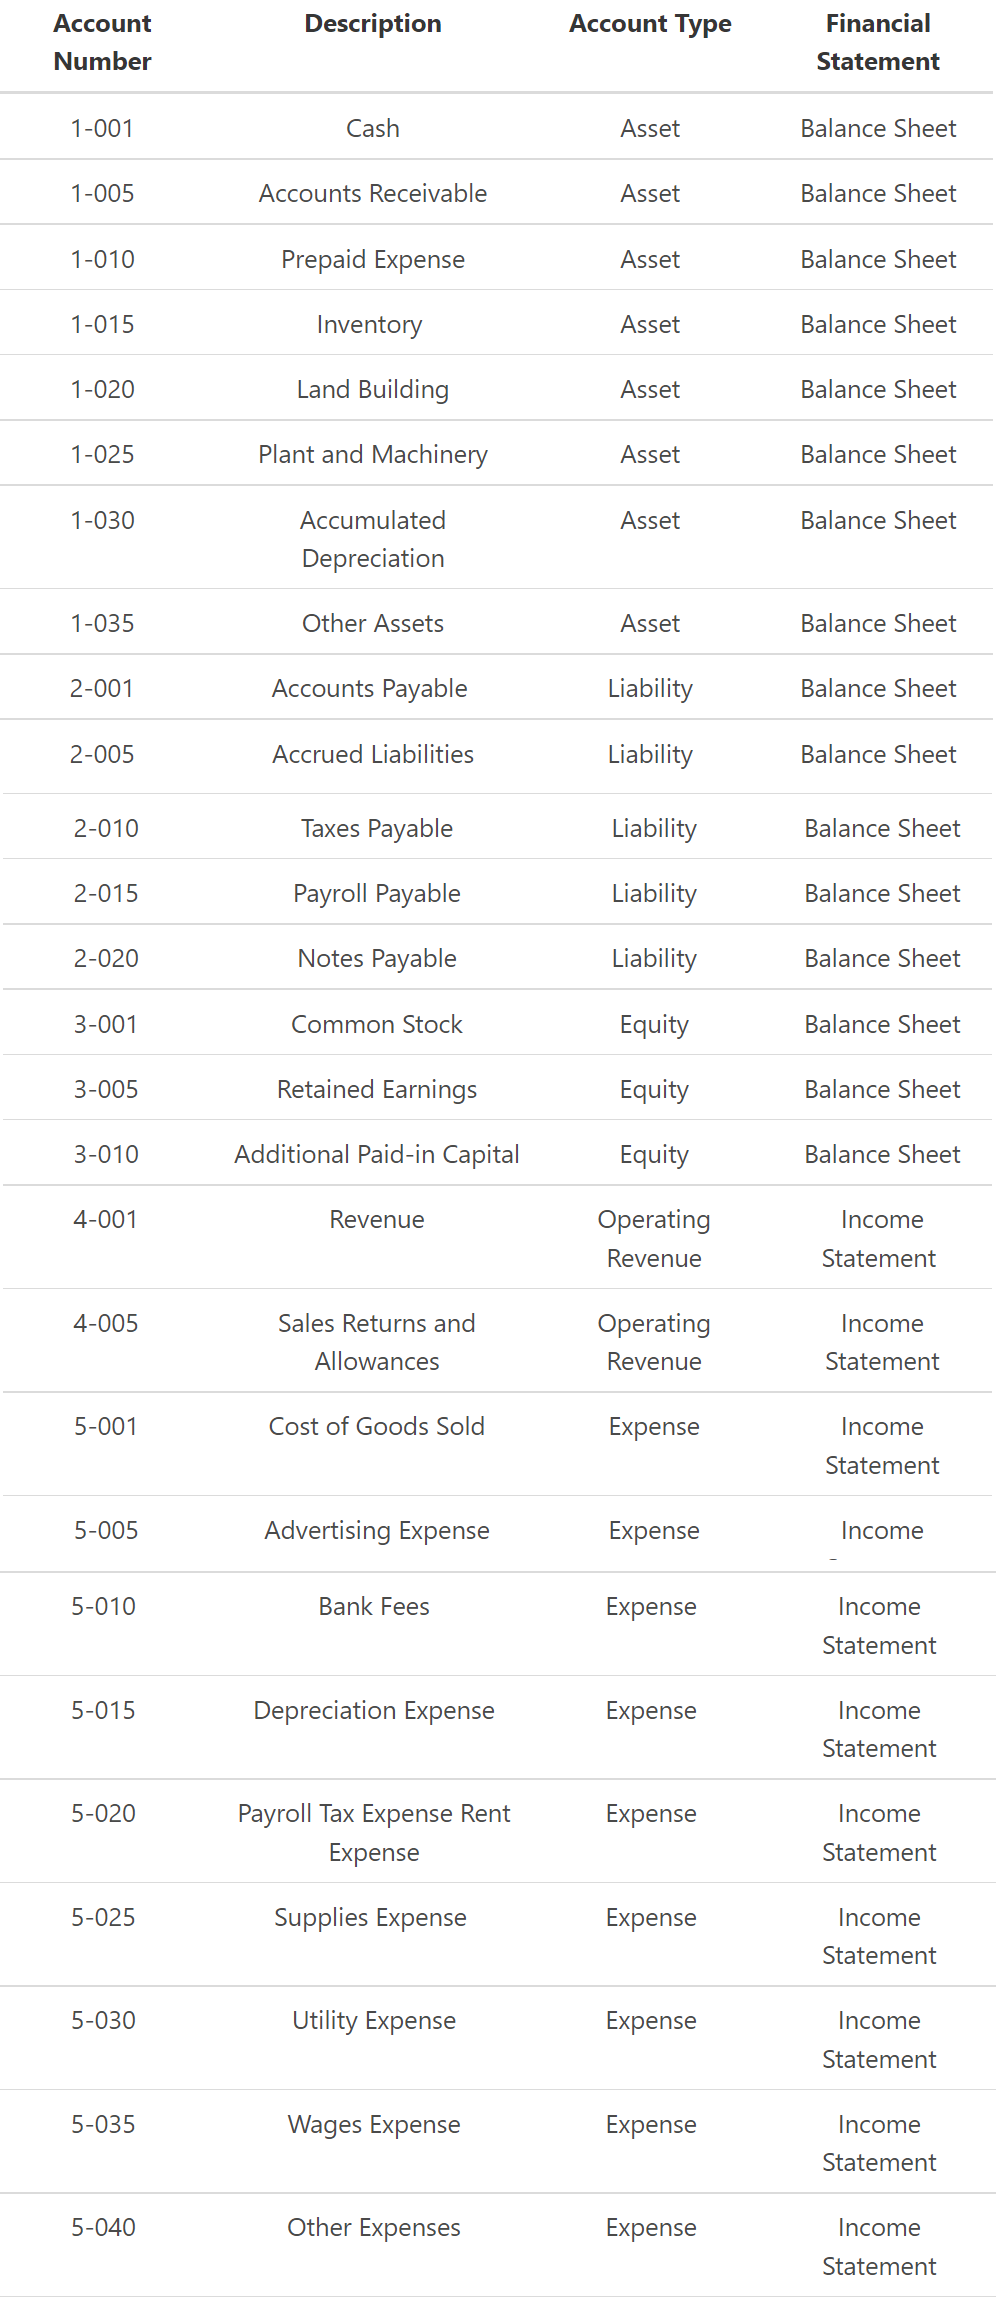The width and height of the screenshot is (1006, 2310).
Task: Select account number 5-040
Action: pyautogui.click(x=103, y=2227)
